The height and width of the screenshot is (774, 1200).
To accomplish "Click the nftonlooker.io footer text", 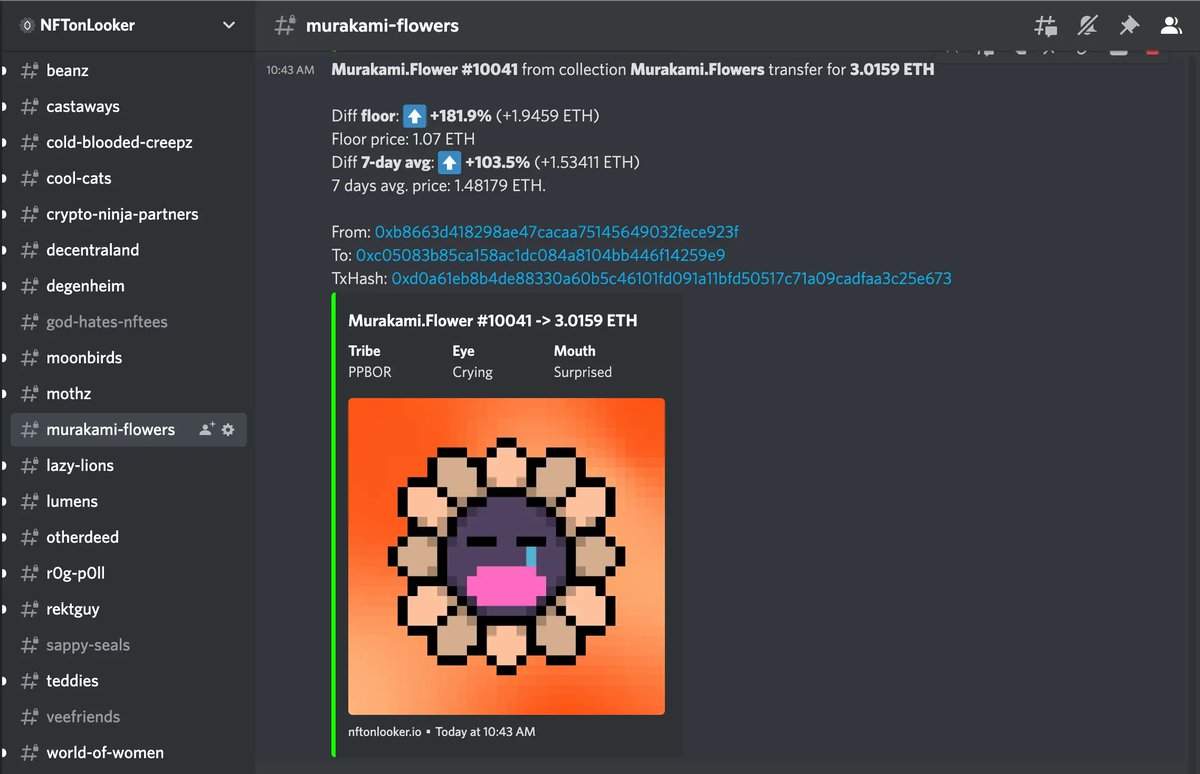I will tap(386, 732).
